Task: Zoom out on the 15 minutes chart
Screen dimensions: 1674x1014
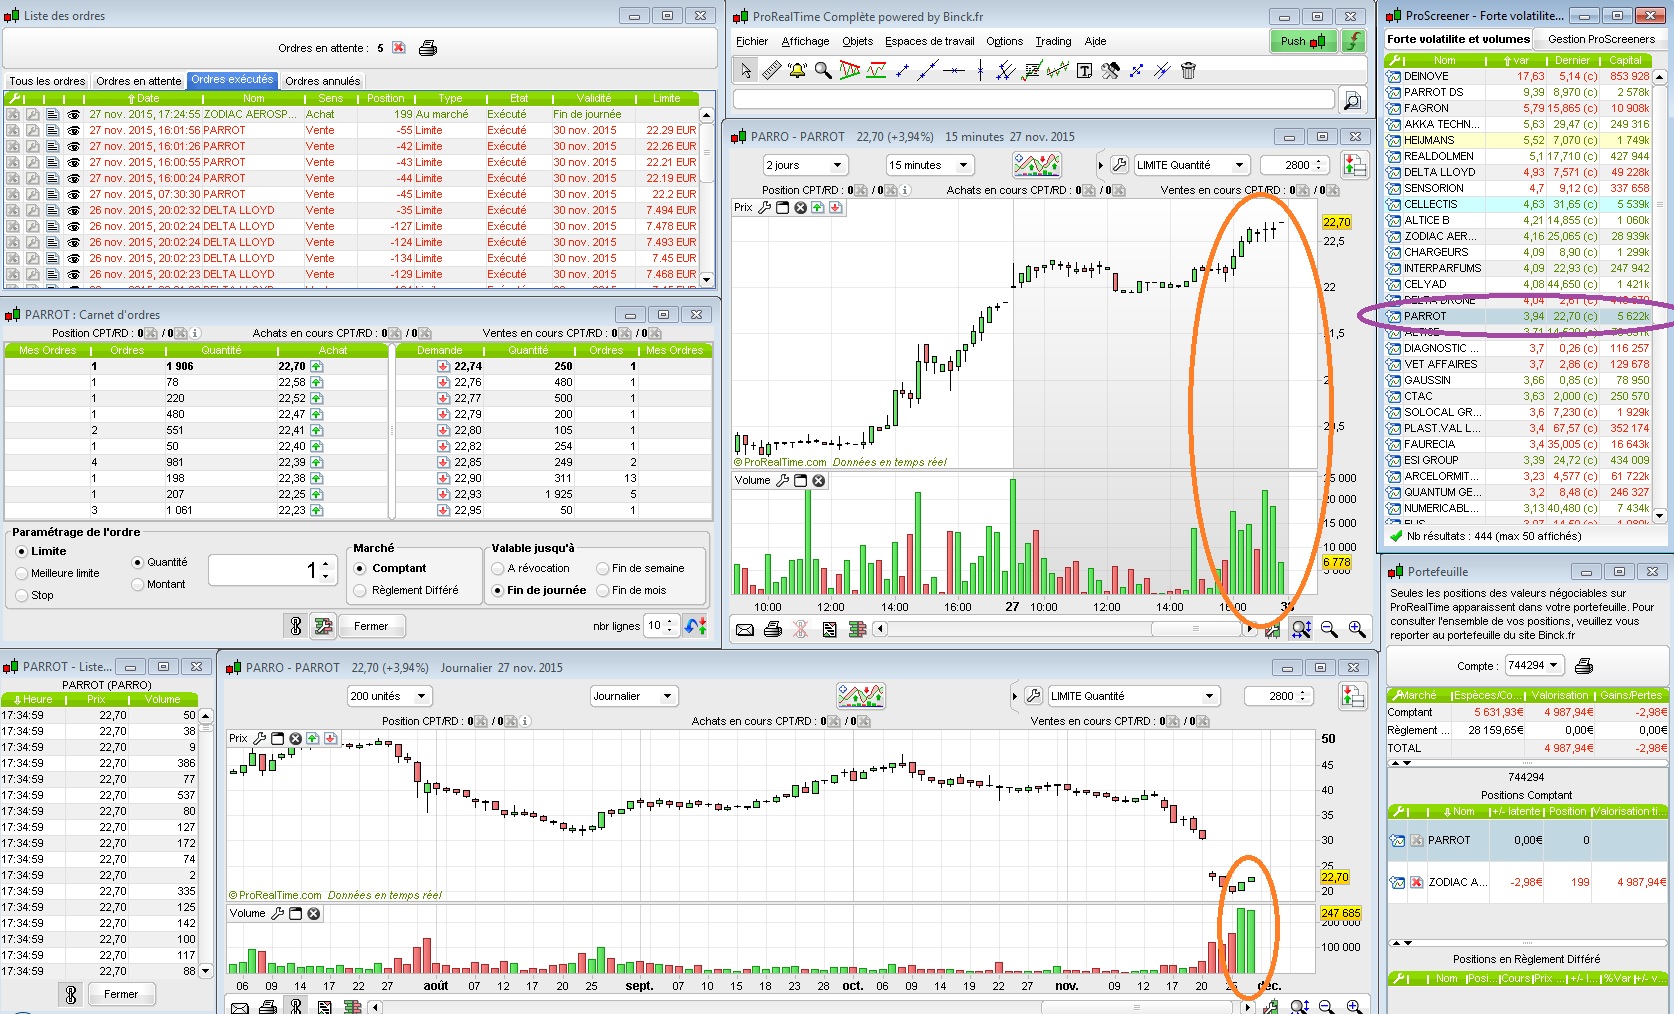Action: pyautogui.click(x=1329, y=629)
